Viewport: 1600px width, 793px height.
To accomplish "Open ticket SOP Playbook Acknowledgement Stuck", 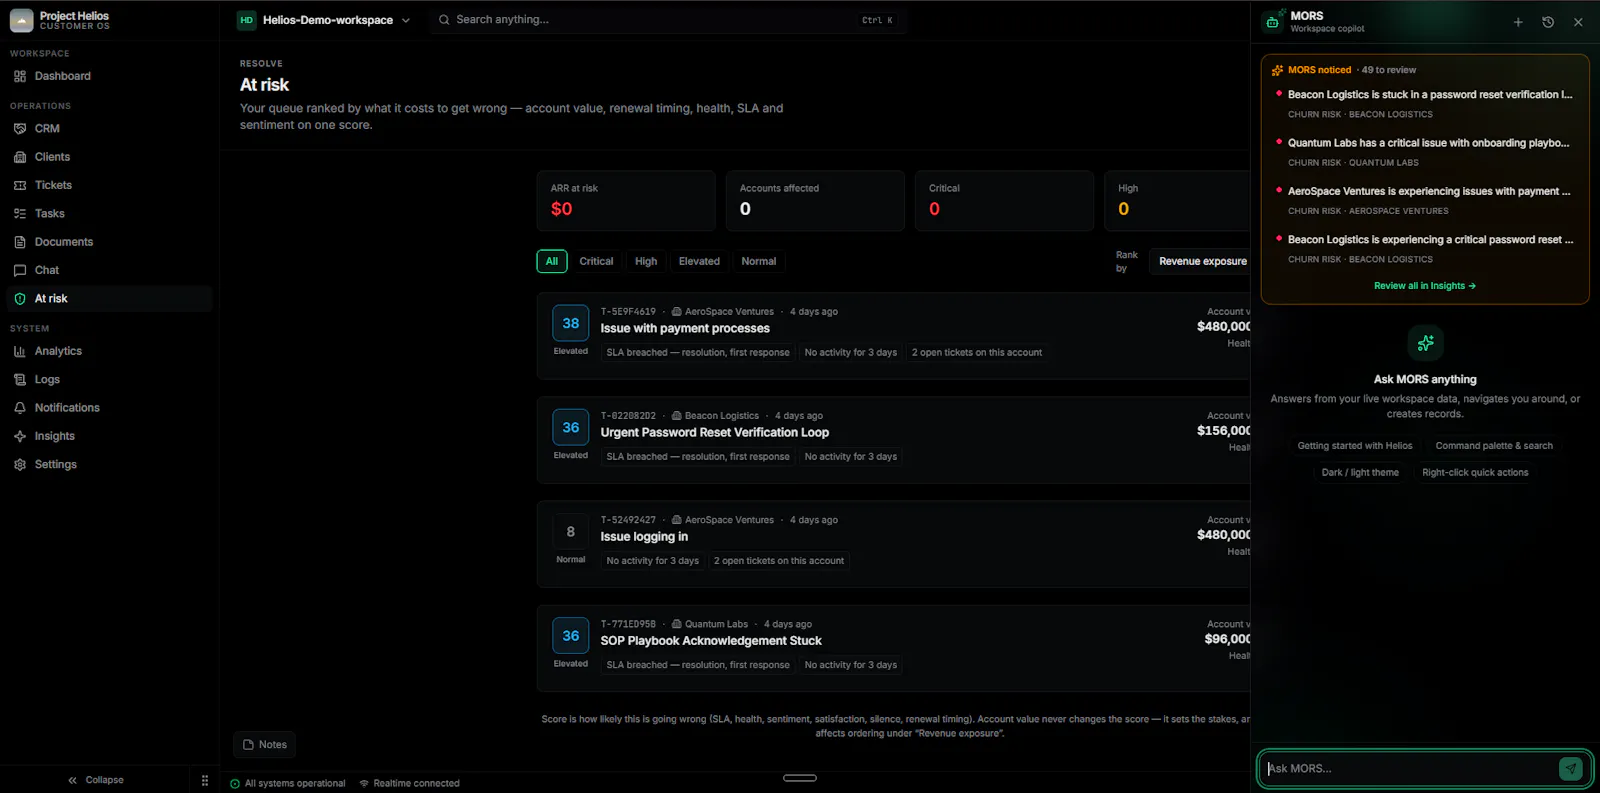I will pos(711,640).
